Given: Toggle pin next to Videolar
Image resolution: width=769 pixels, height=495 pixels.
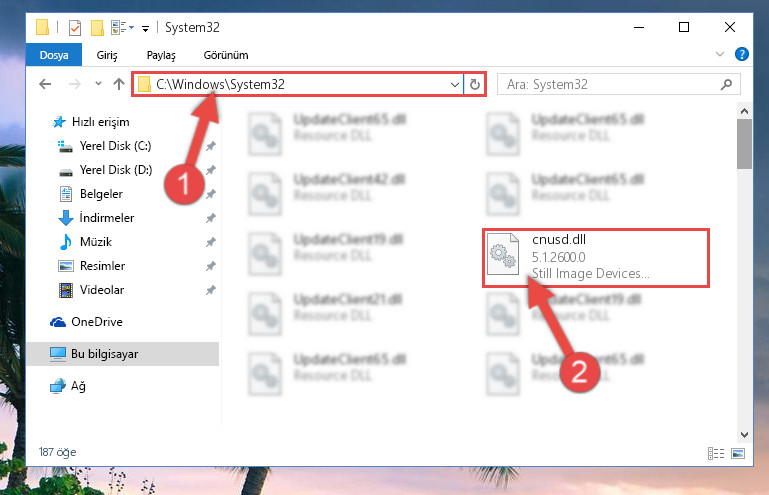Looking at the screenshot, I should [210, 290].
